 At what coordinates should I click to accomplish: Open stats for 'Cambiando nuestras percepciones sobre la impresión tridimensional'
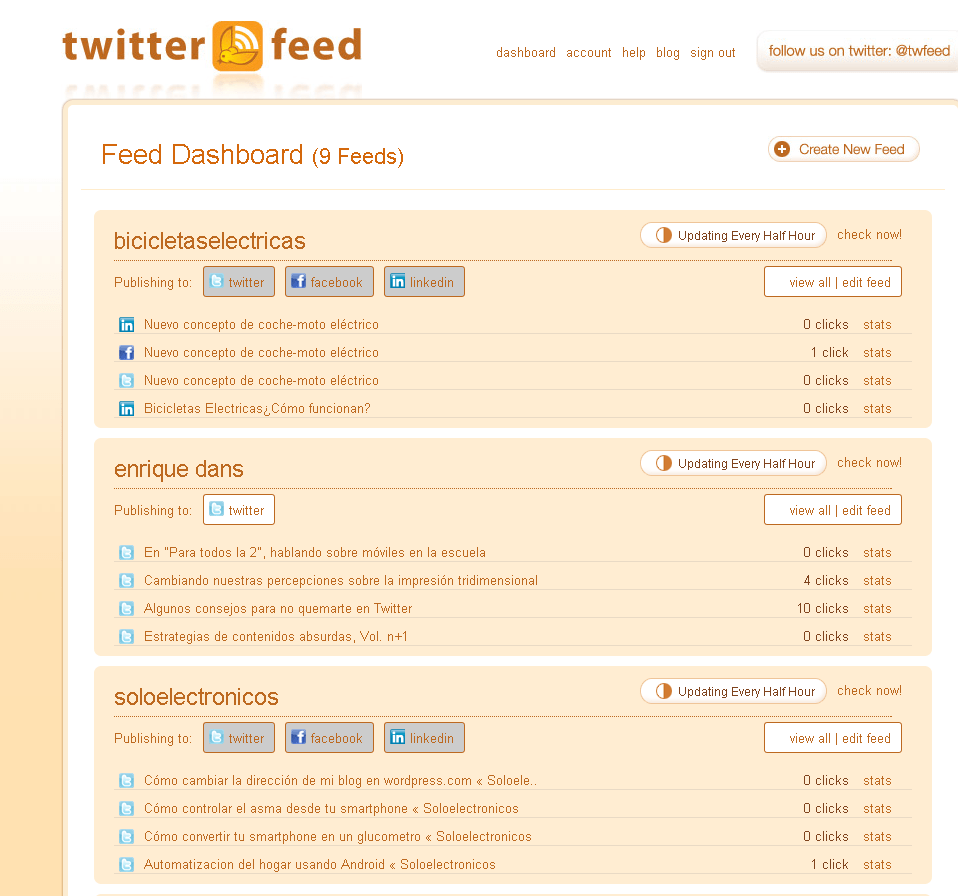point(877,580)
